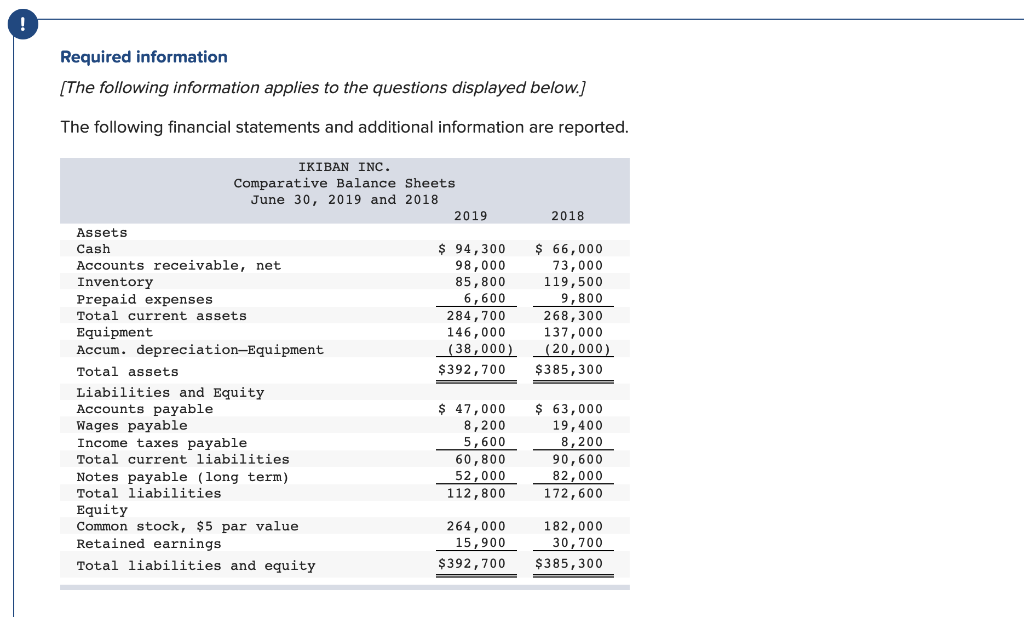Click the 2019 Income taxes payable 5,600
Screen dimensions: 1024x617
click(x=485, y=442)
